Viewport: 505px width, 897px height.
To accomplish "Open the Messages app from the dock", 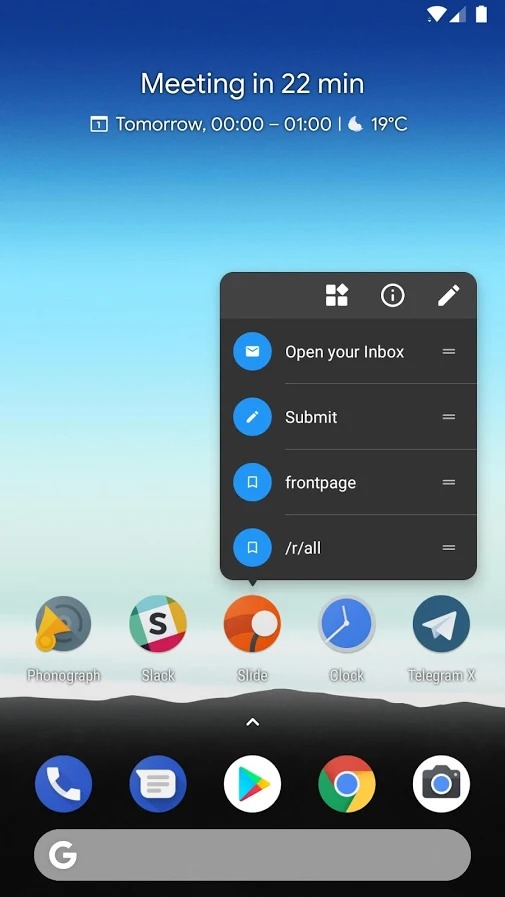I will pyautogui.click(x=158, y=784).
